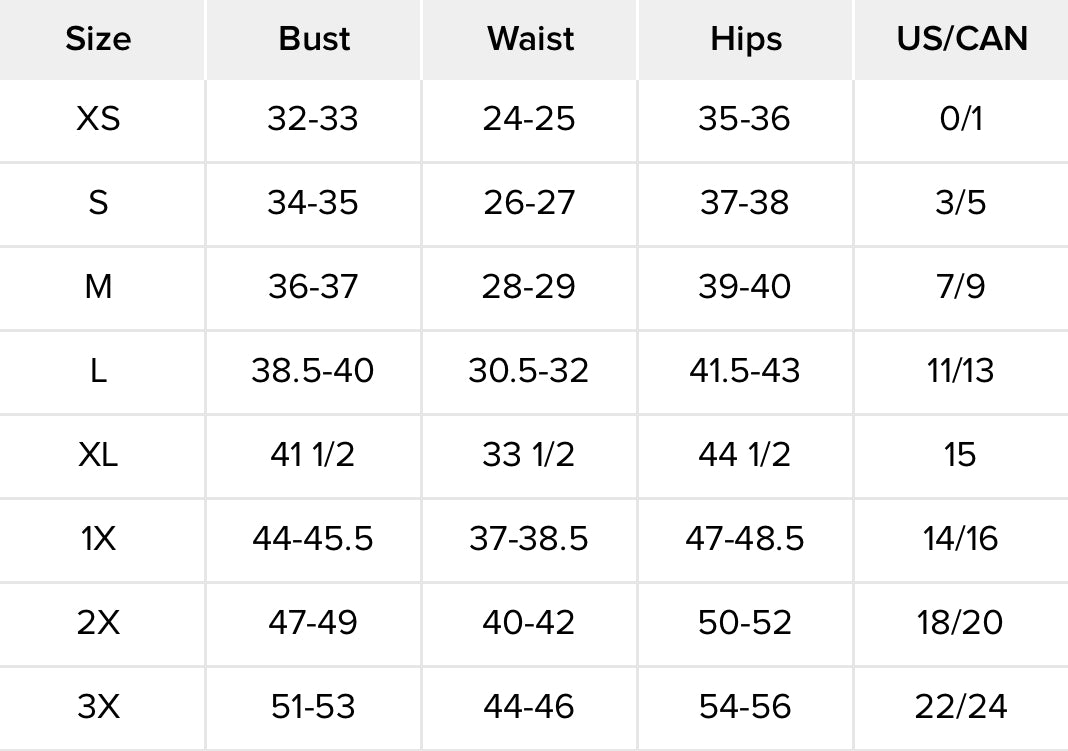Select waist measurement 24-25
Image resolution: width=1068 pixels, height=751 pixels.
pos(529,119)
